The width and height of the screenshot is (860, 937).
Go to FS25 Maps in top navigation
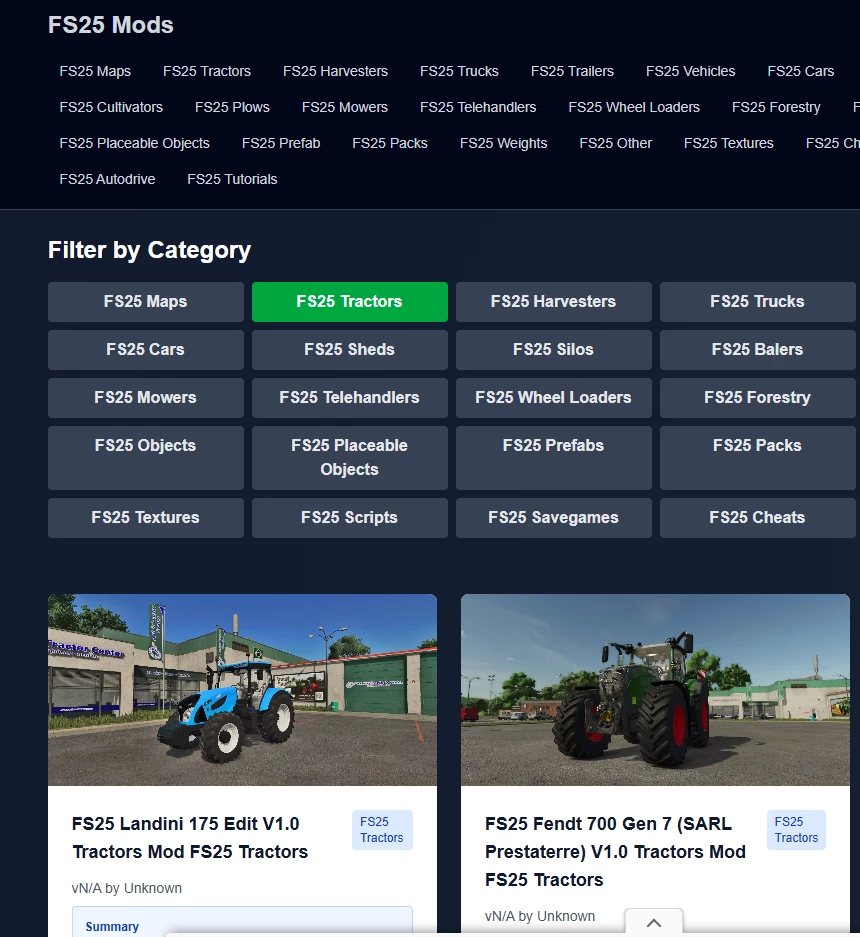(95, 71)
